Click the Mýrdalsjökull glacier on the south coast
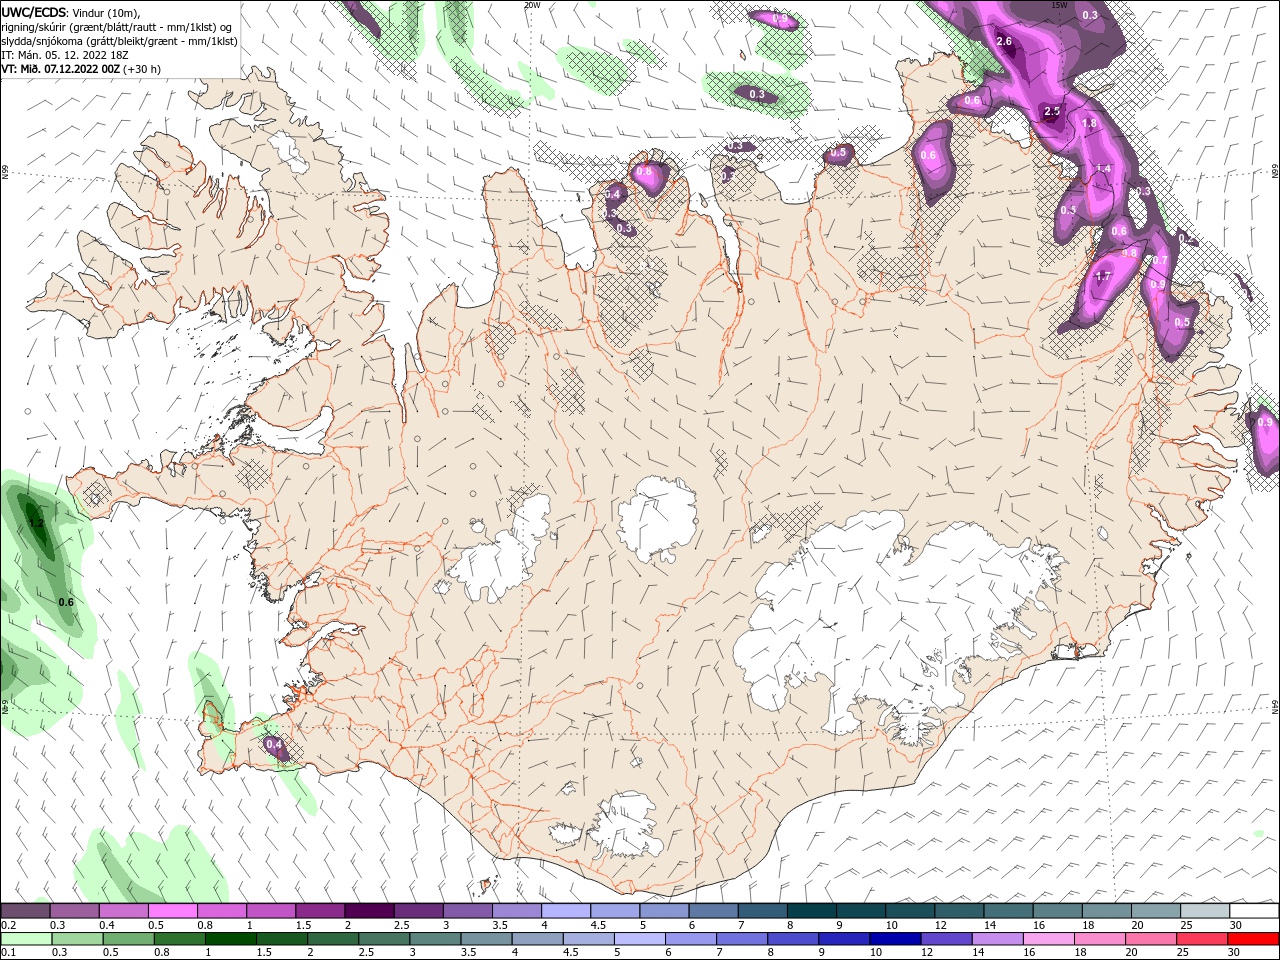 (625, 827)
